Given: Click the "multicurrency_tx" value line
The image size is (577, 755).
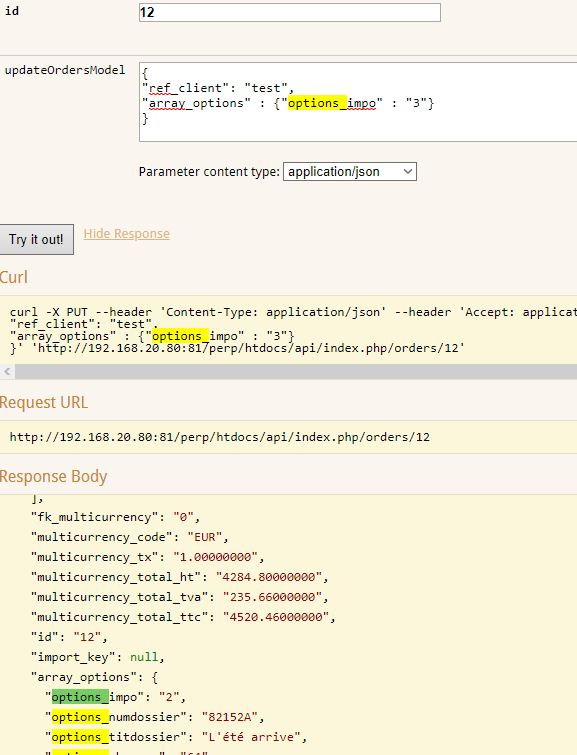Looking at the screenshot, I should 147,557.
